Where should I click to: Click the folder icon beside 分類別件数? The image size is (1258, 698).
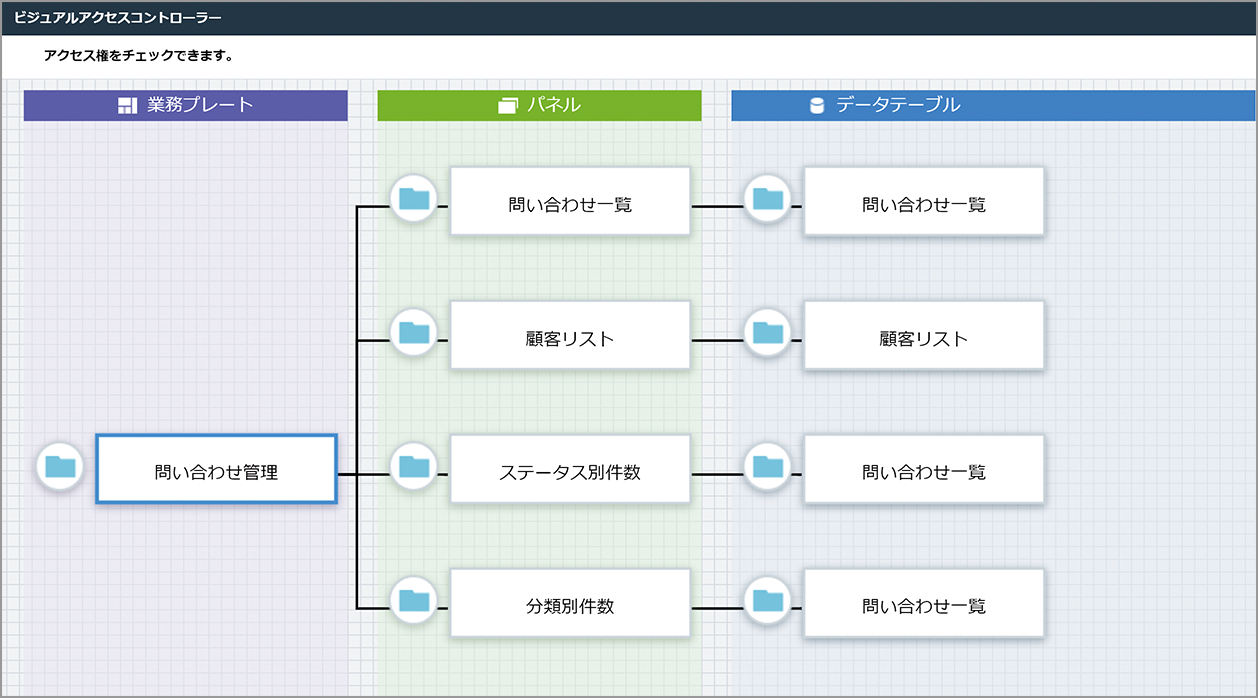coord(414,602)
